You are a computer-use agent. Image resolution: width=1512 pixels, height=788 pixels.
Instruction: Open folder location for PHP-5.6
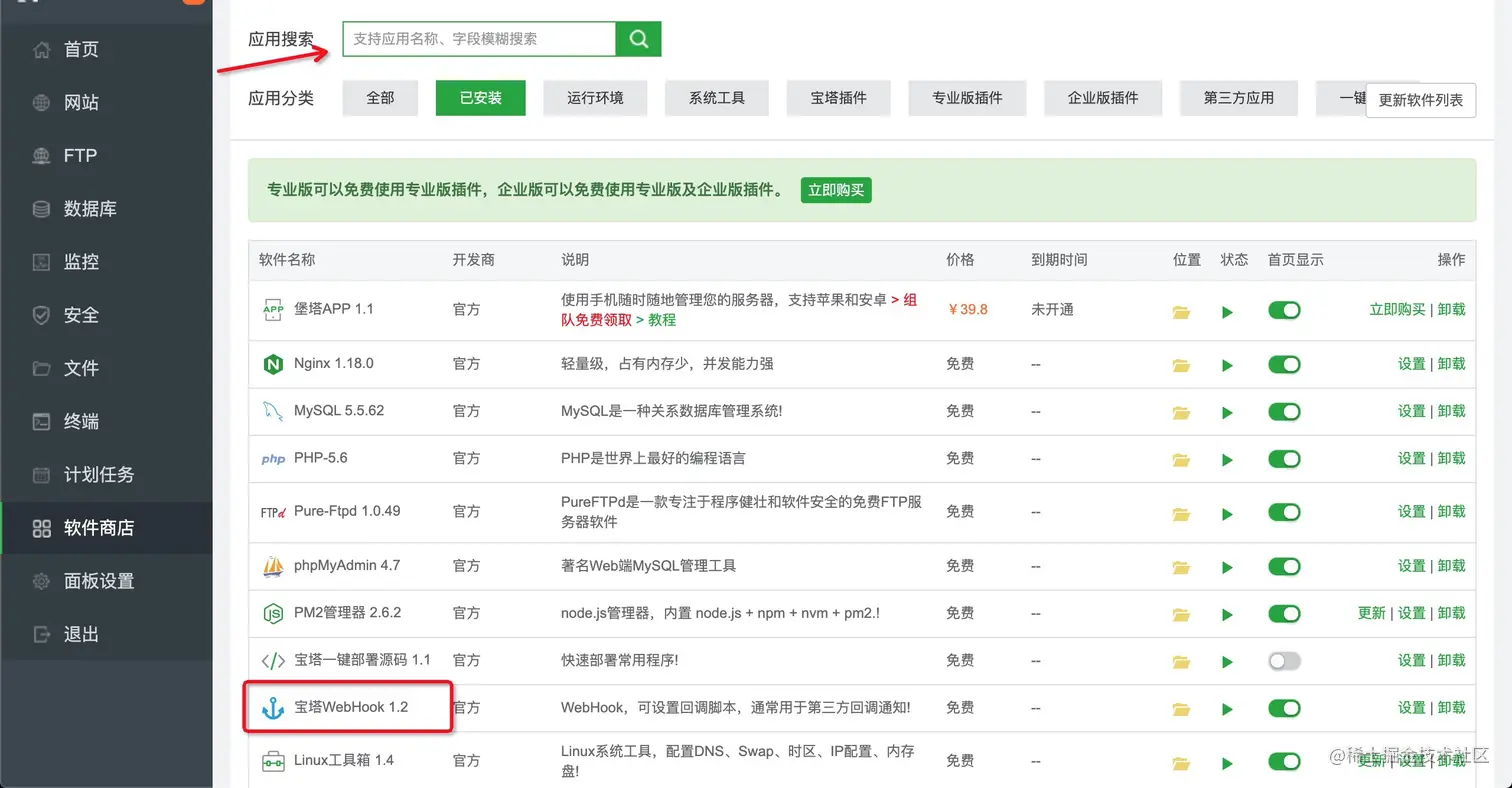[1181, 459]
